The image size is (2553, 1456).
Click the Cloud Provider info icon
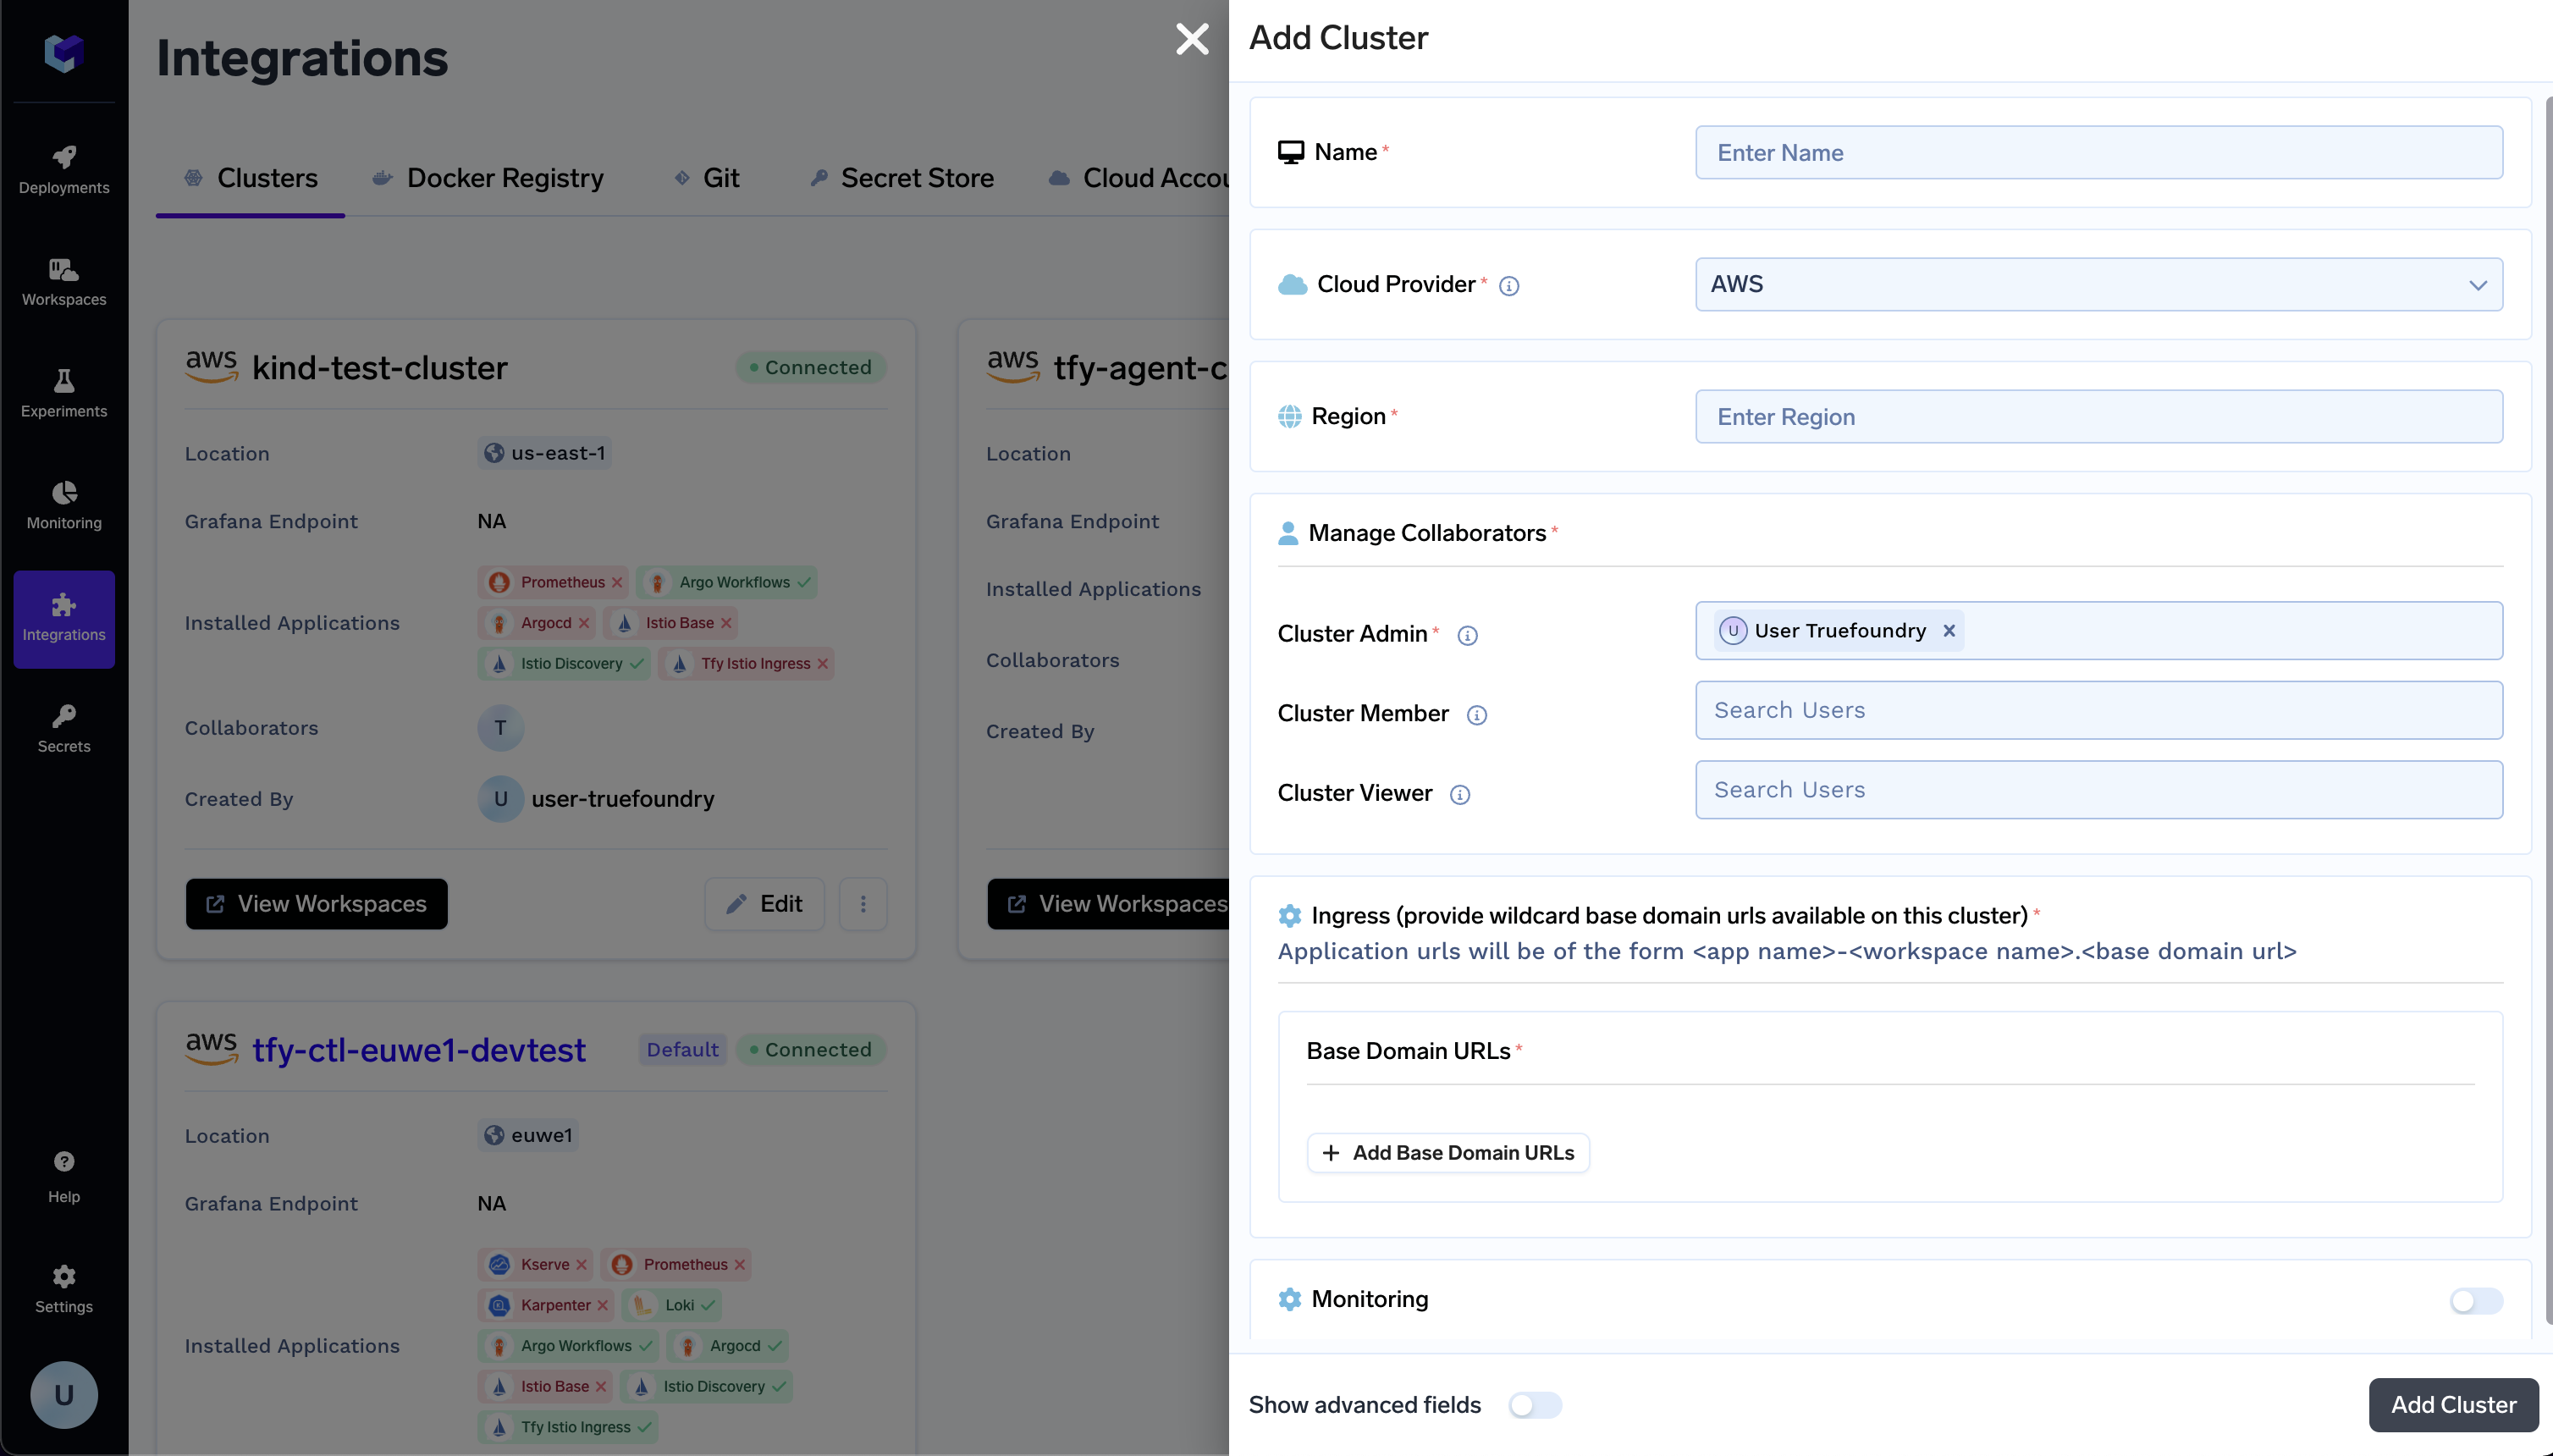coord(1509,286)
